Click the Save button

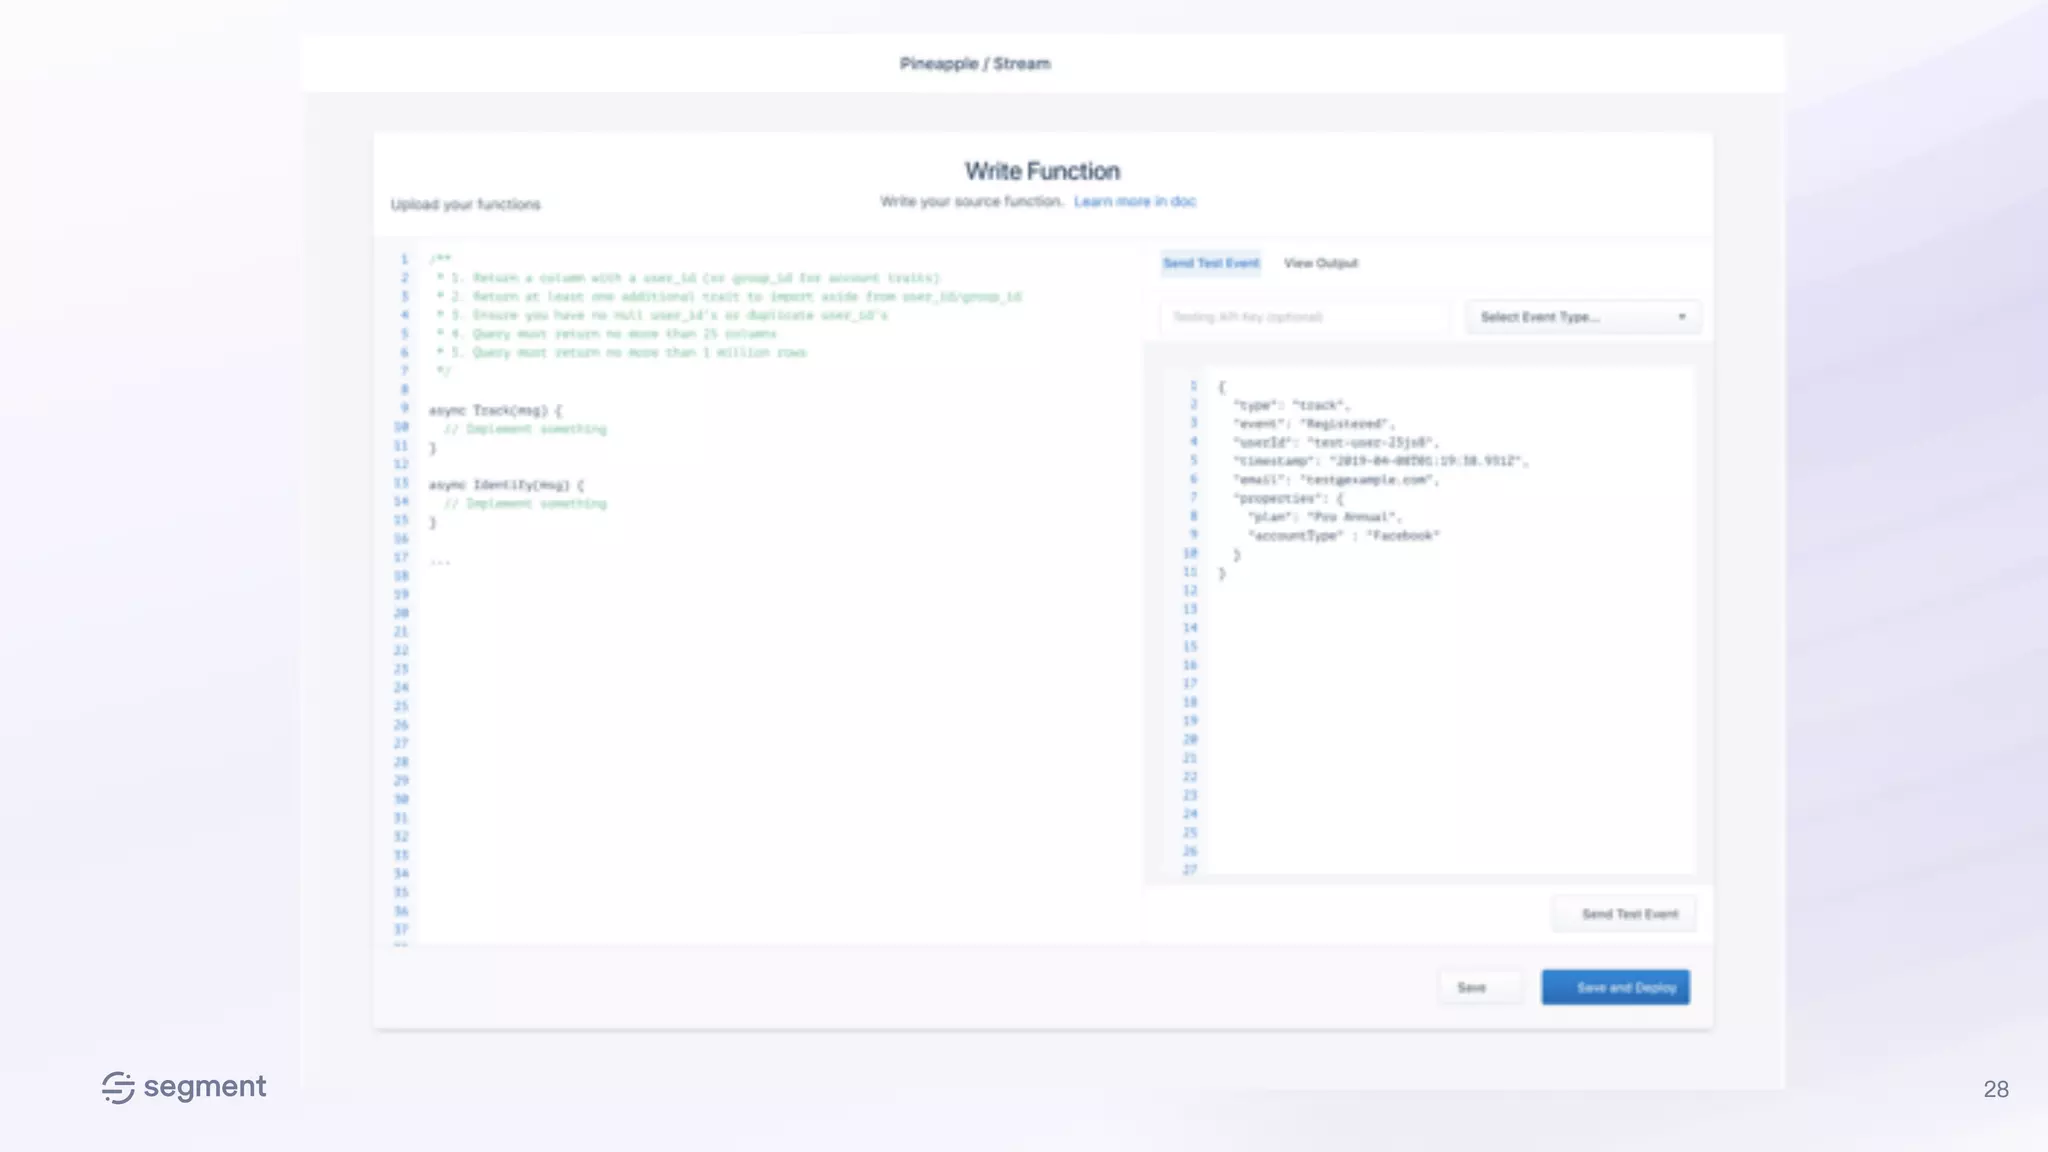pos(1471,987)
